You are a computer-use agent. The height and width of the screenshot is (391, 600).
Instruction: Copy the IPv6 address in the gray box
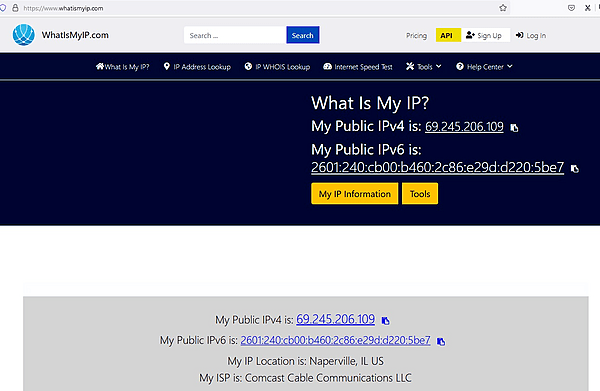point(441,341)
